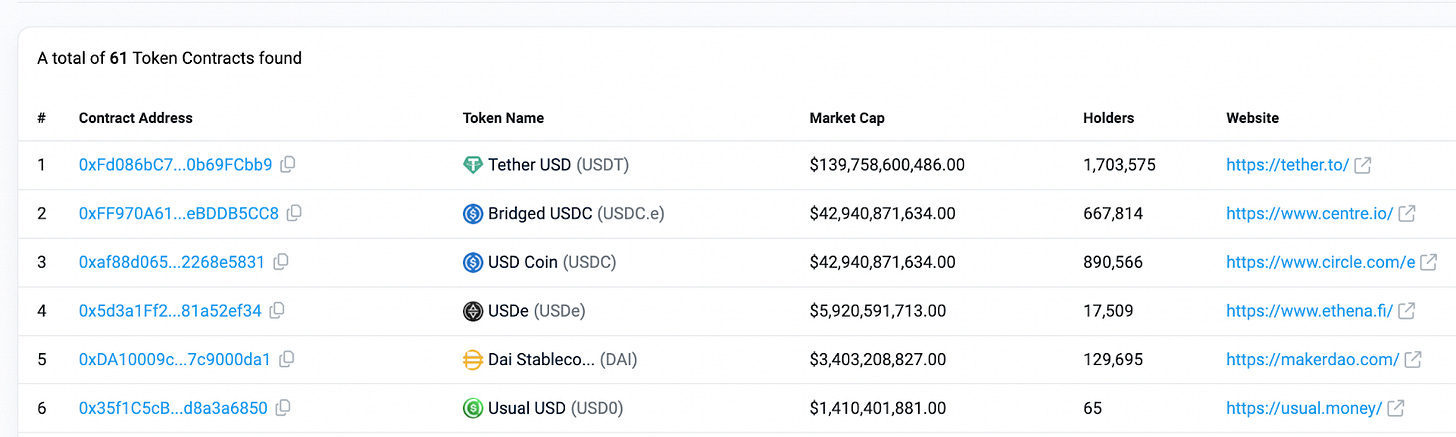Copy the Usual USD contract address
The image size is (1456, 437).
283,408
